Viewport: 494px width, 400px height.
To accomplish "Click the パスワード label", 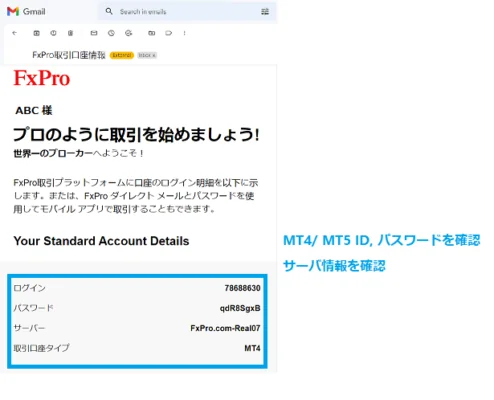I will click(33, 308).
